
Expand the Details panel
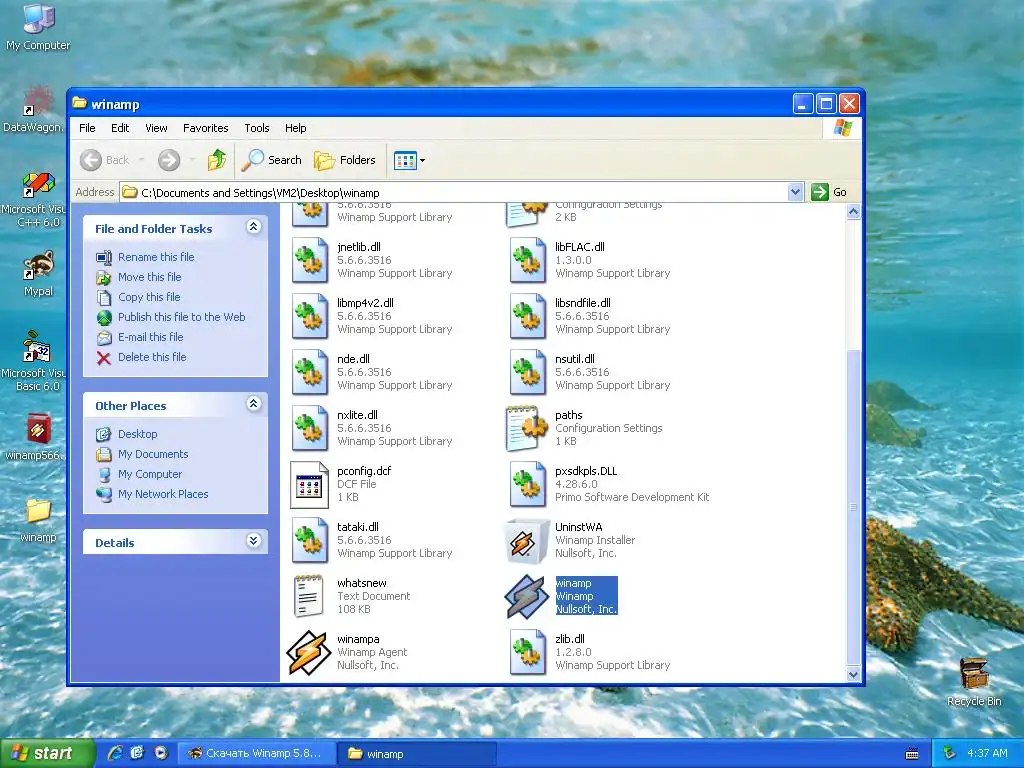point(253,541)
